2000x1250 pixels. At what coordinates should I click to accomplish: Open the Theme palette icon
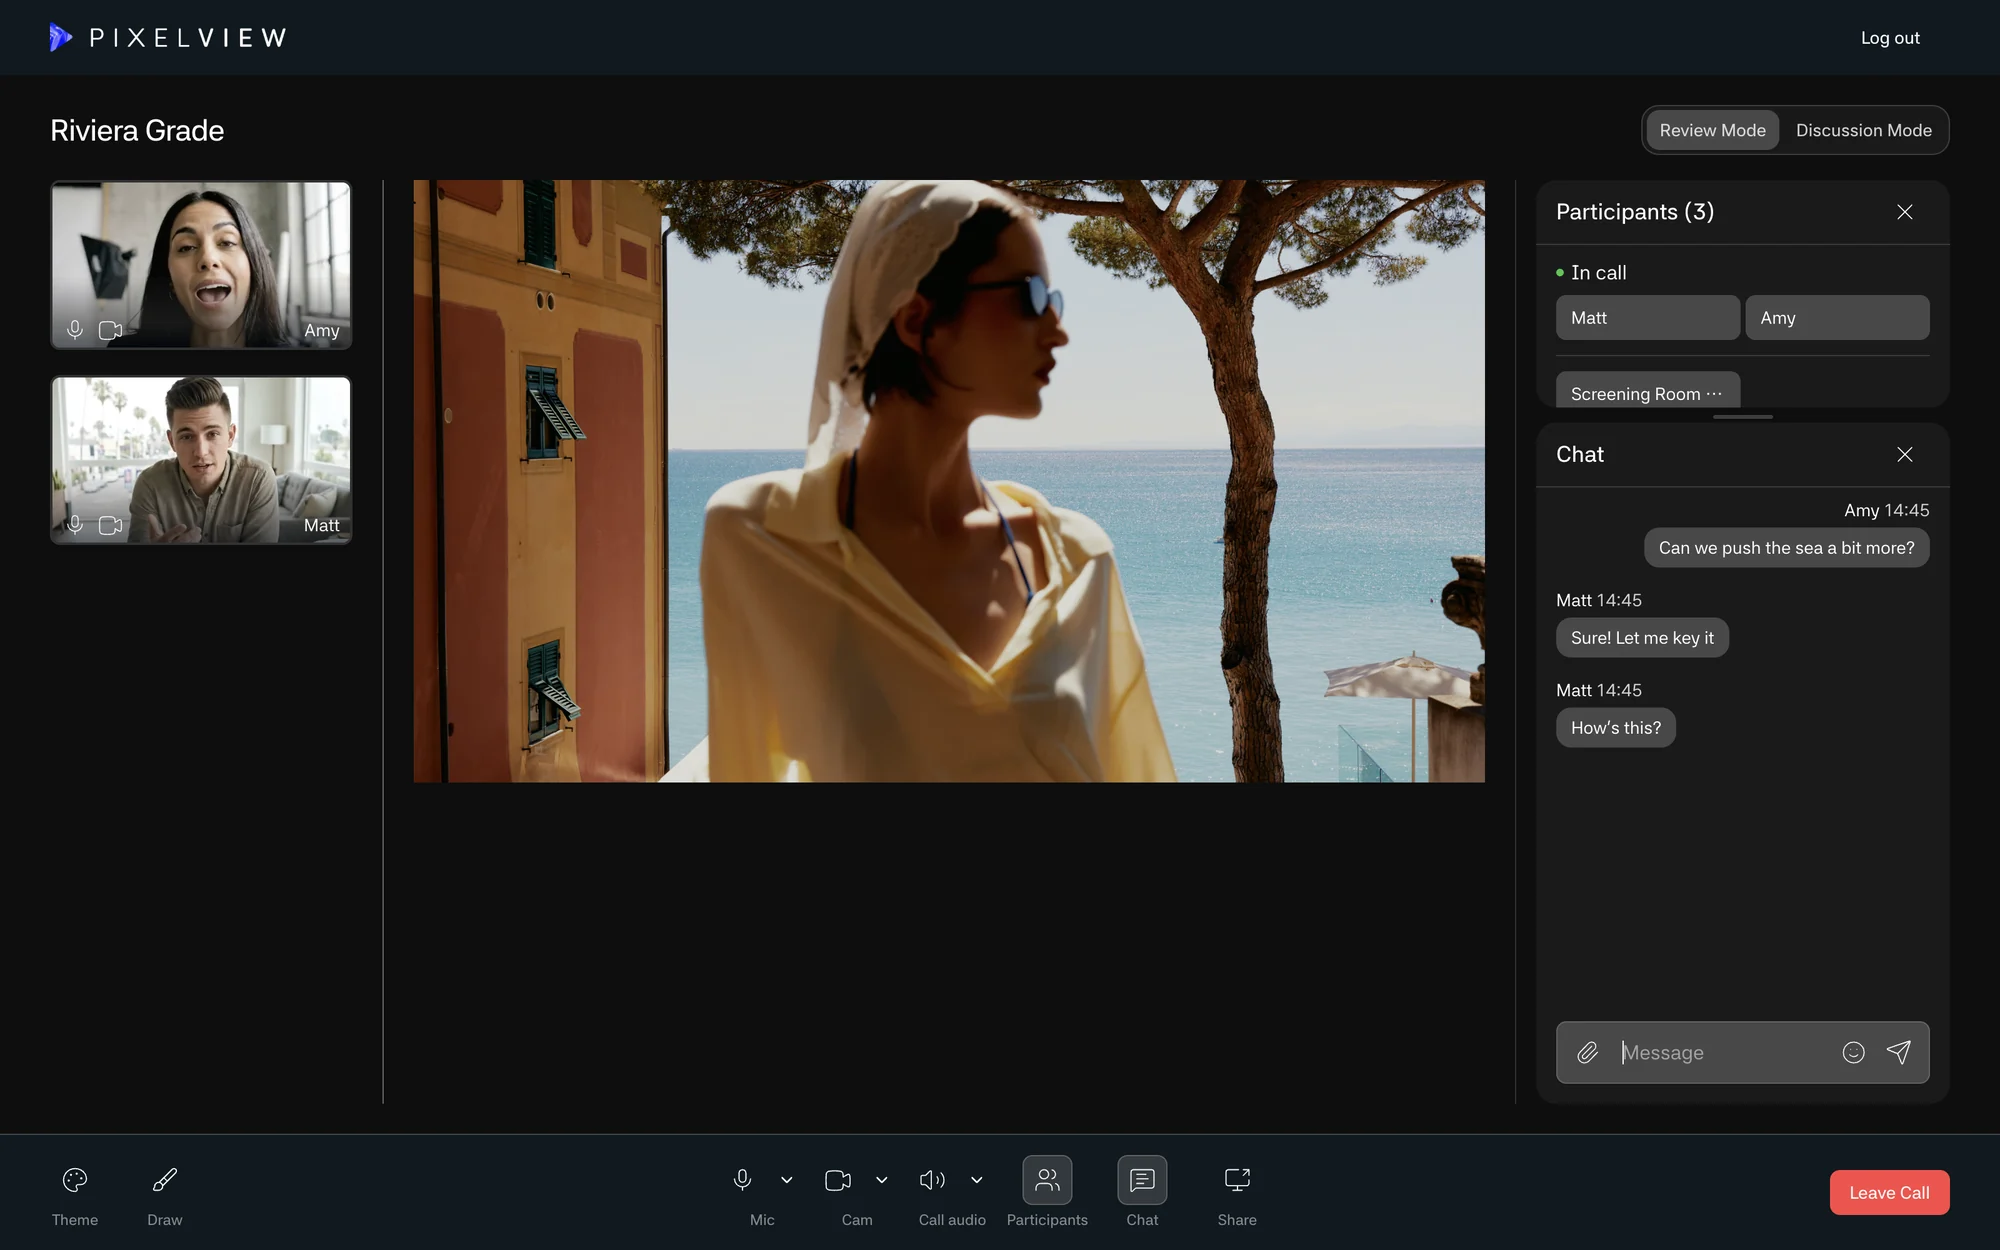pos(75,1180)
